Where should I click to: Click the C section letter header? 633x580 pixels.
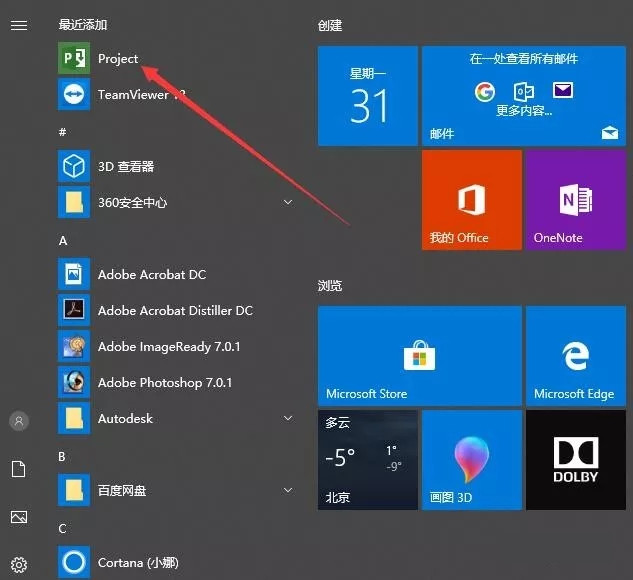tap(63, 528)
